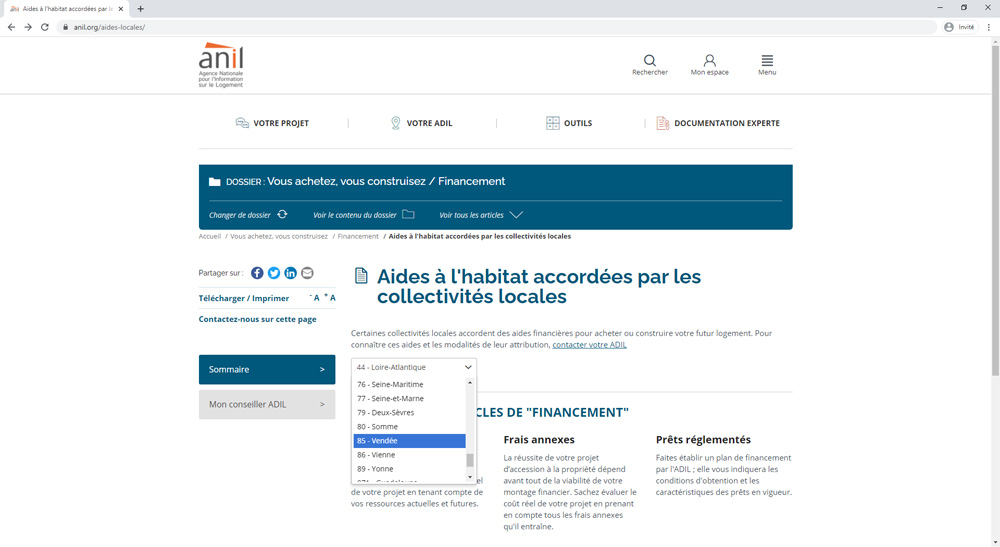Click the Votre Projet chat icon
Screen dimensions: 1000x547
[242, 123]
